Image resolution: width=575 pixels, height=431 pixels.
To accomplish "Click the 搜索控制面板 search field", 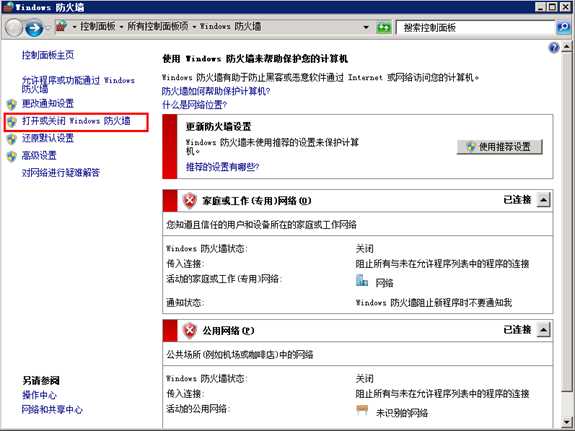I will coord(476,28).
